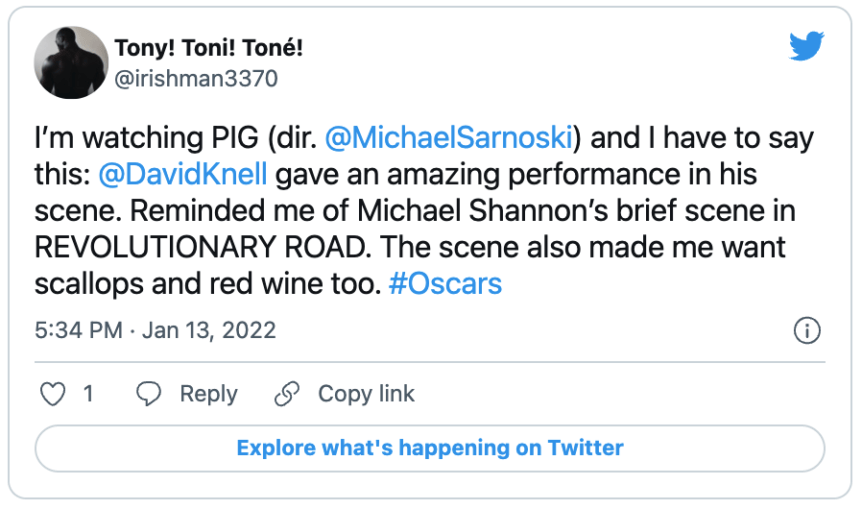Open Twitter via the blue bird logo
The width and height of the screenshot is (862, 509).
click(806, 46)
